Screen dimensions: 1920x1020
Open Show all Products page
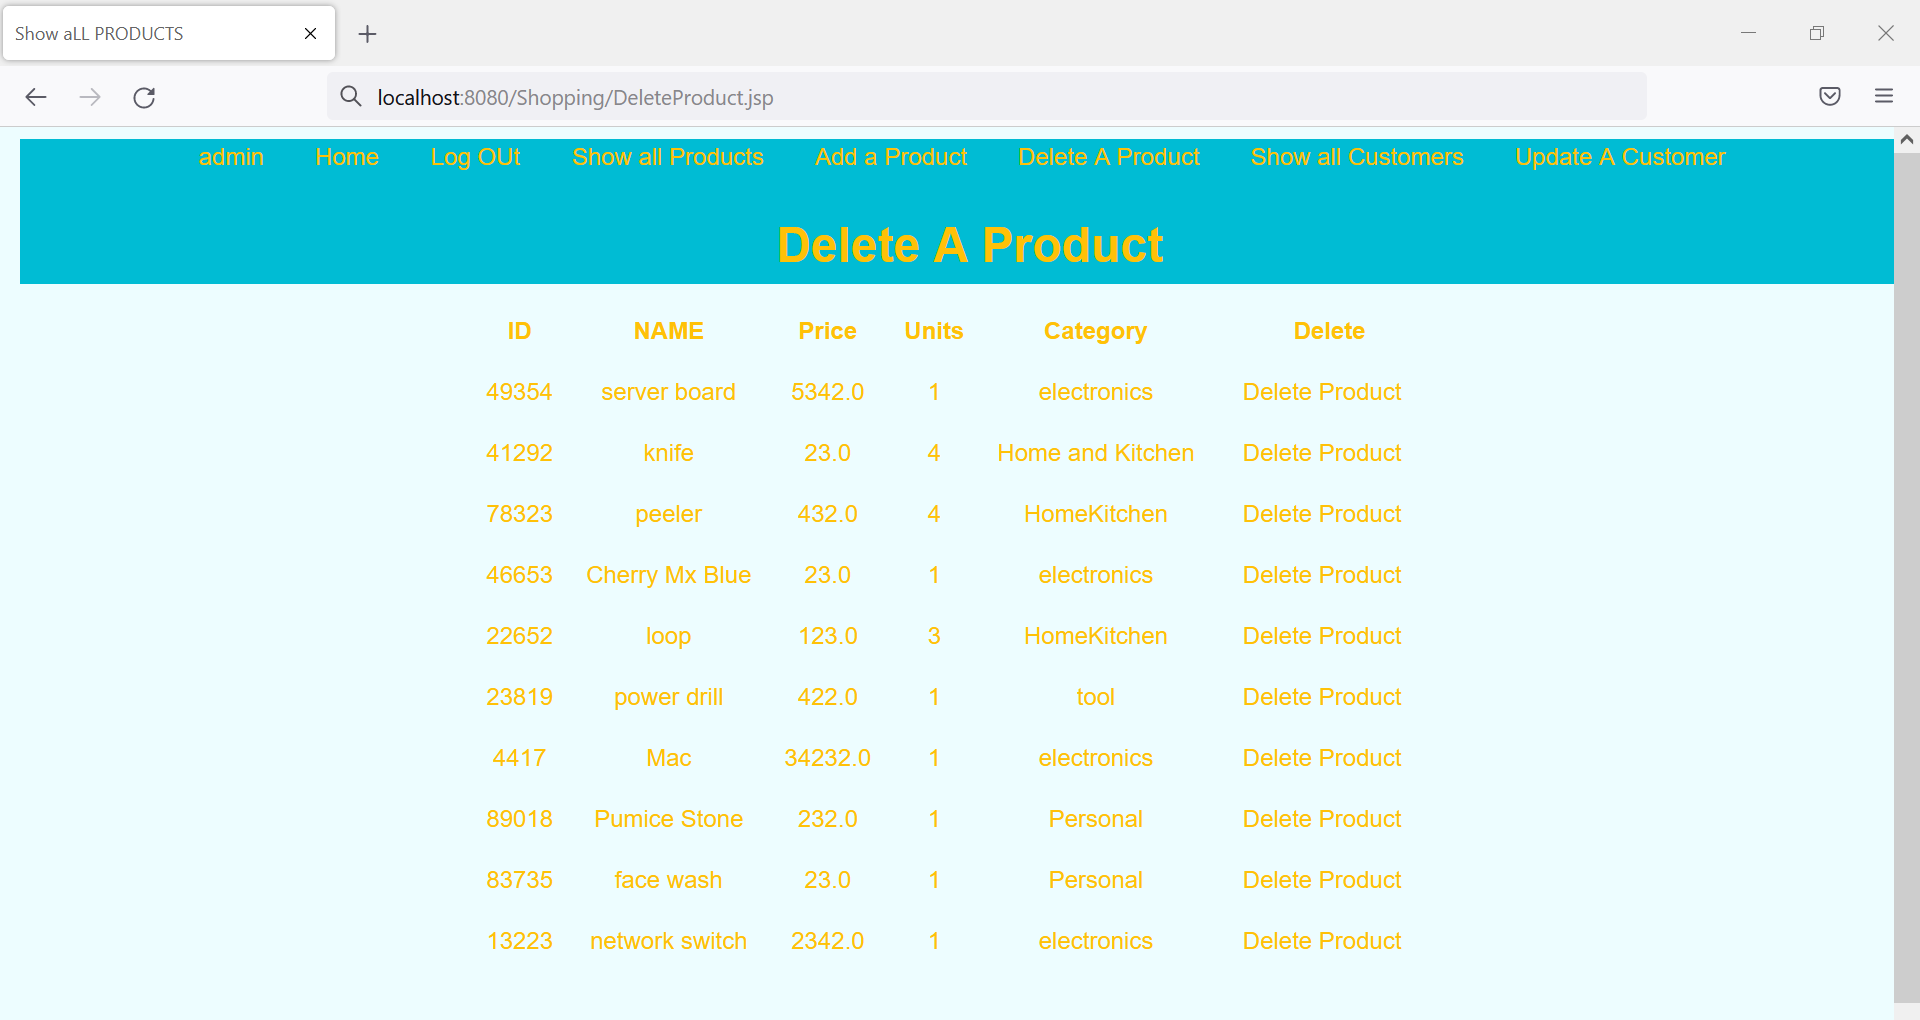668,157
